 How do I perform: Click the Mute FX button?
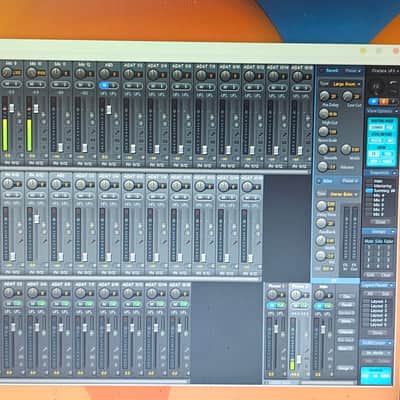pos(345,348)
